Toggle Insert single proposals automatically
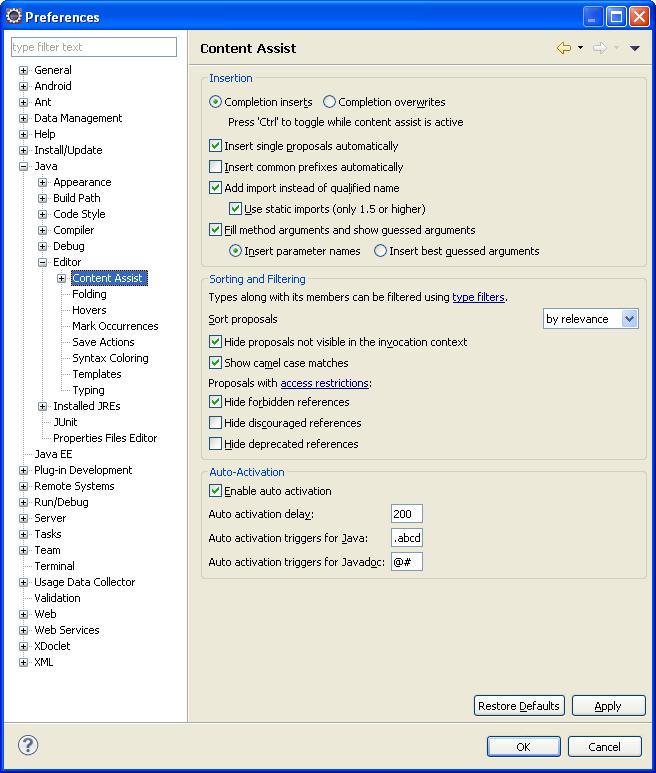 (x=215, y=145)
